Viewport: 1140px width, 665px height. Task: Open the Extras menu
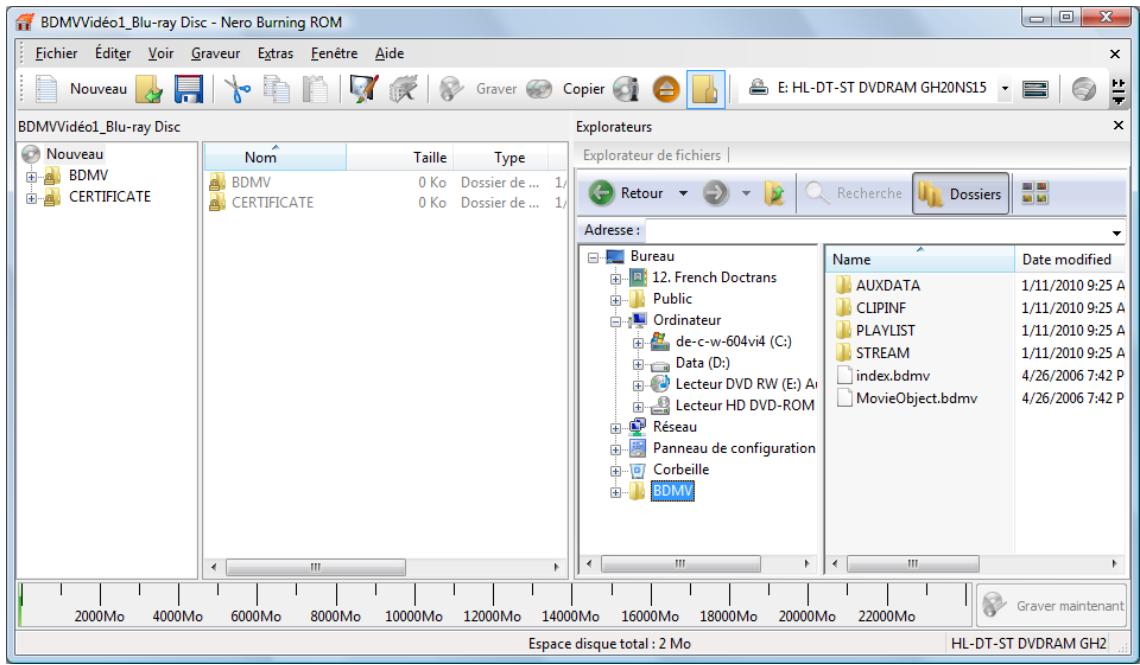(x=275, y=53)
